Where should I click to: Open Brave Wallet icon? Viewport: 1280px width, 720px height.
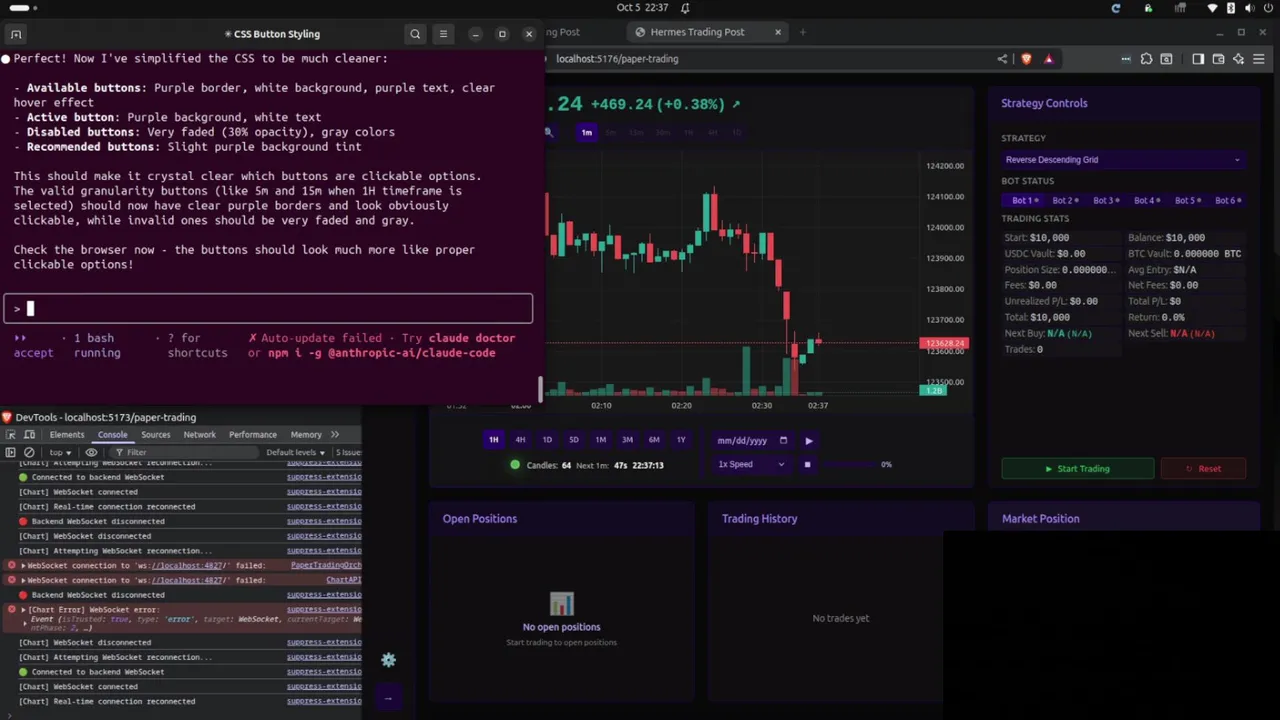[1218, 59]
